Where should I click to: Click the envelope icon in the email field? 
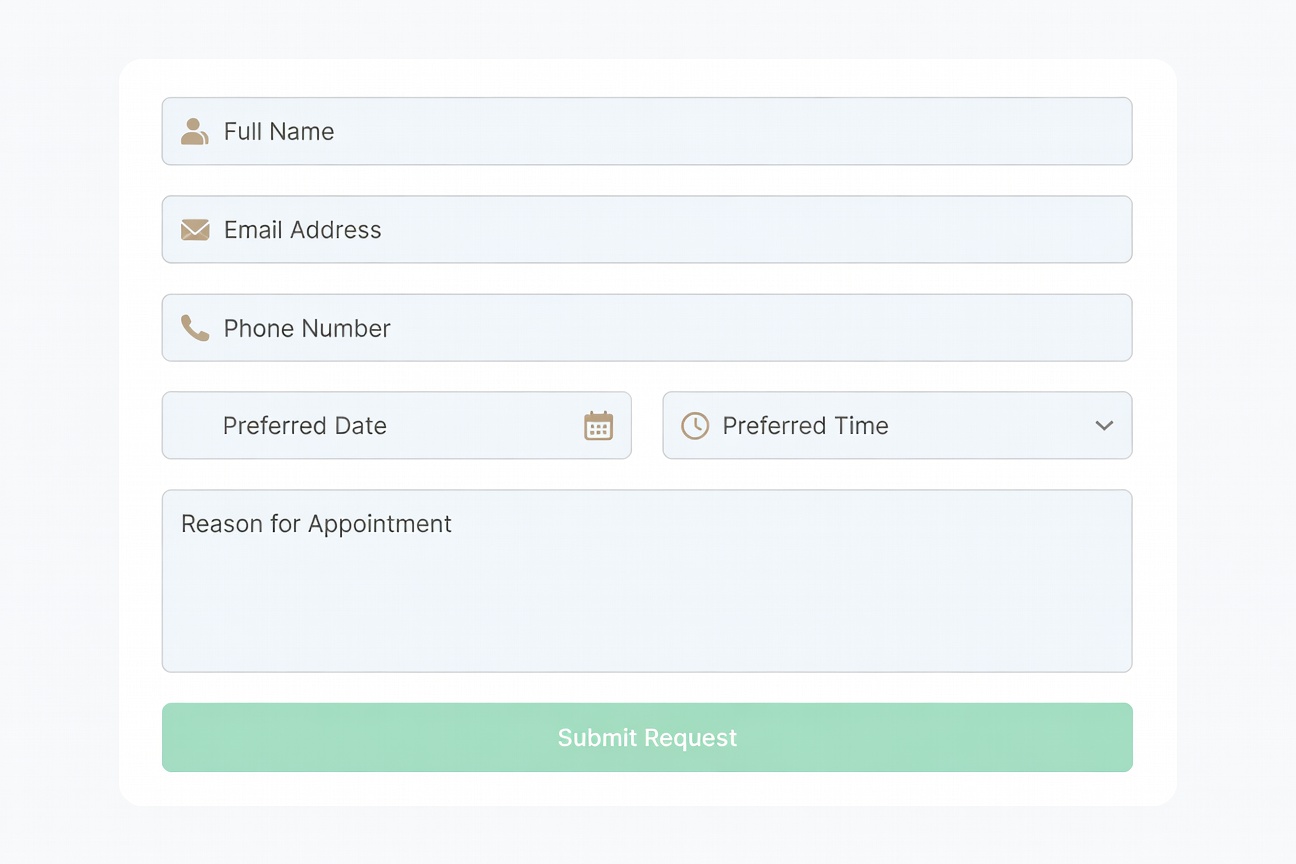[195, 230]
